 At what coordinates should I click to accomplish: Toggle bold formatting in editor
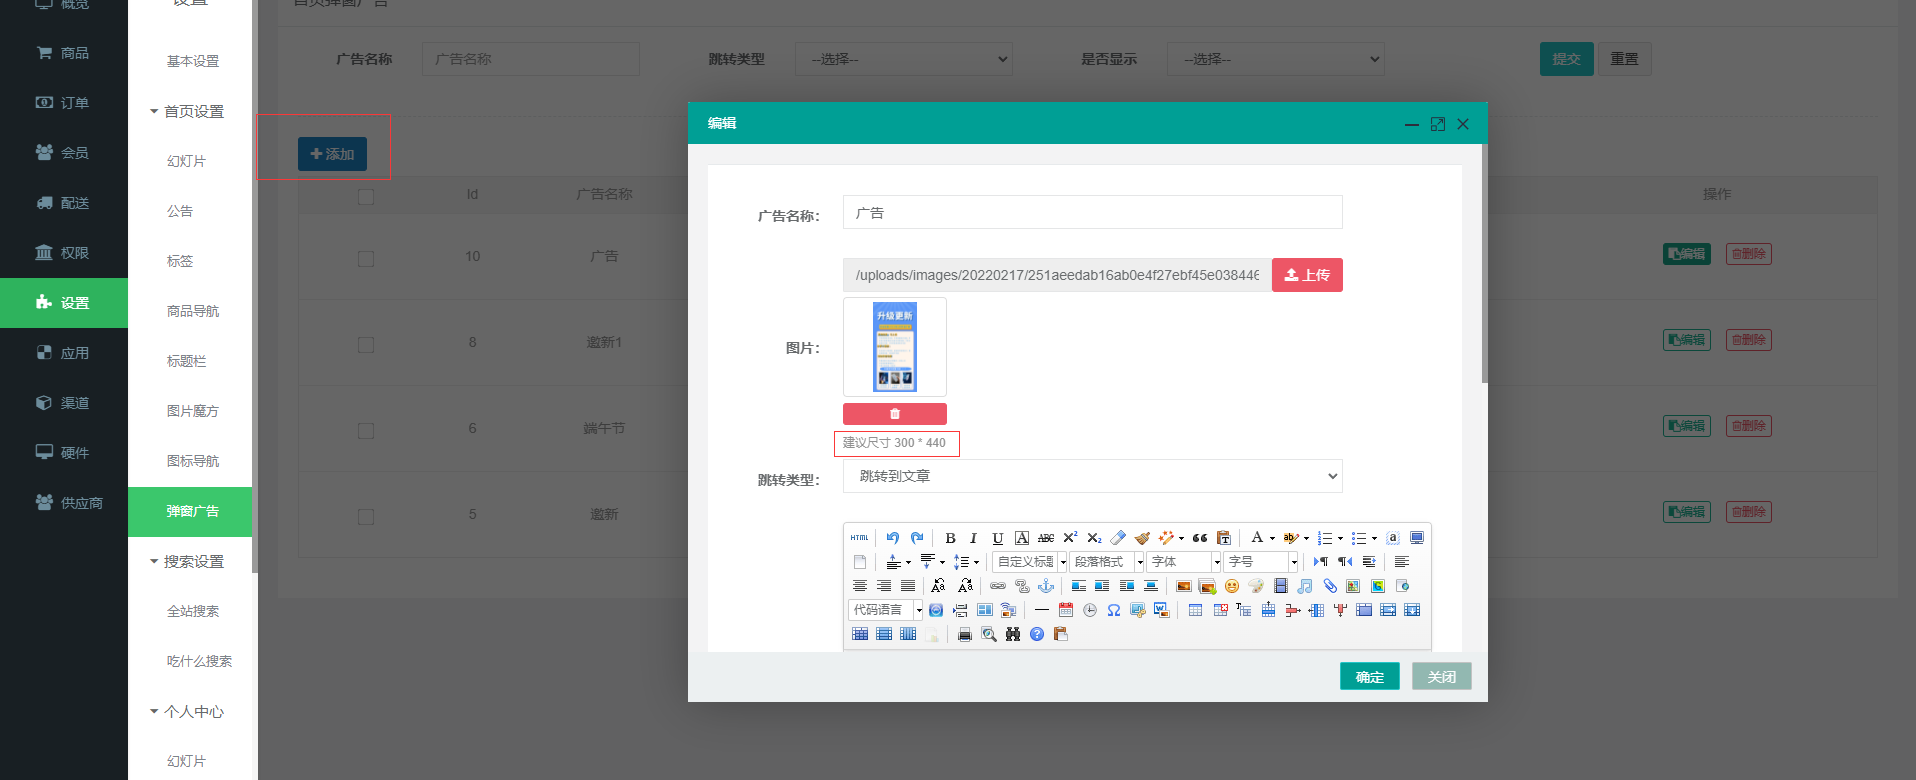(950, 538)
